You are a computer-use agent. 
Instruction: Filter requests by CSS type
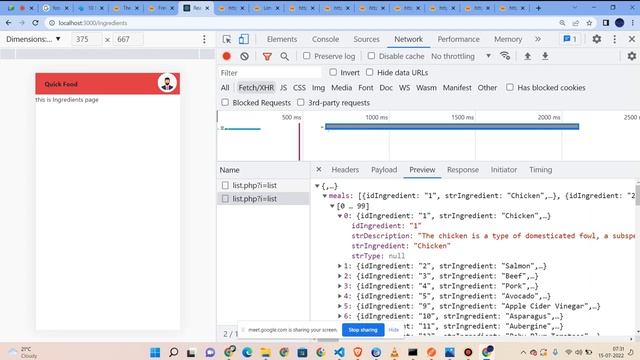pyautogui.click(x=299, y=87)
